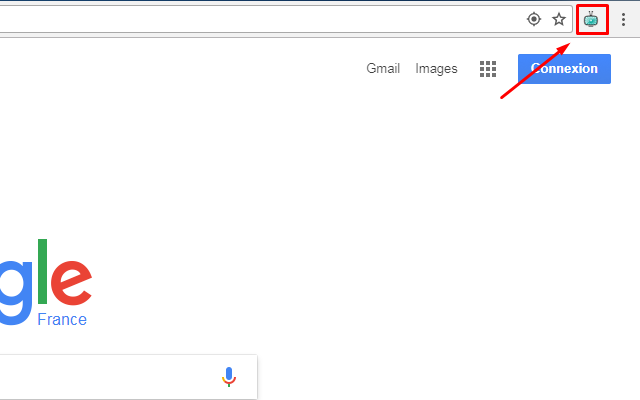Image resolution: width=640 pixels, height=400 pixels.
Task: Click blank page area below Connexion button
Action: click(564, 163)
